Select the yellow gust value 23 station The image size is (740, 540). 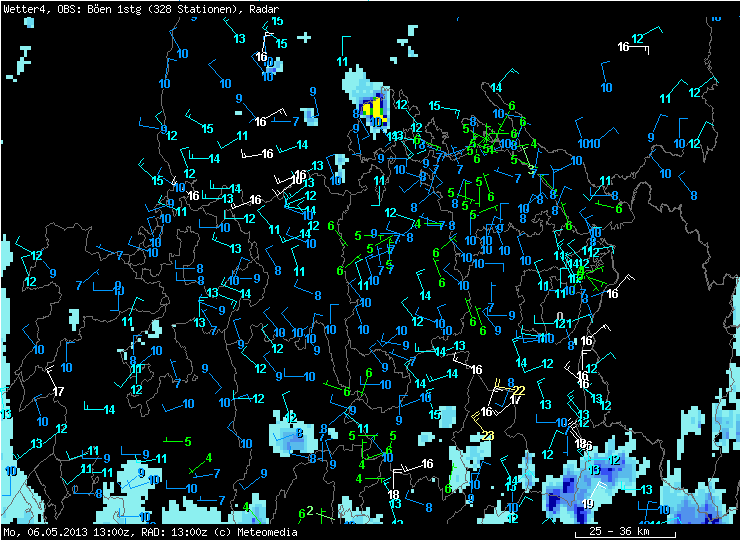(x=488, y=435)
